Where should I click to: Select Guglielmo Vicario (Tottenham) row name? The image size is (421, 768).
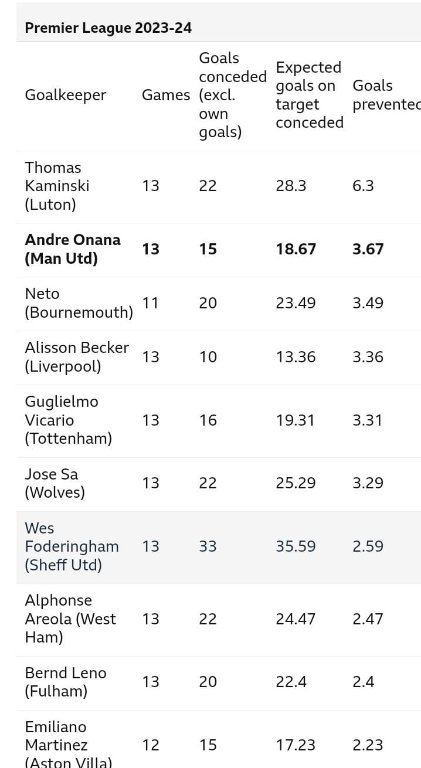(69, 420)
